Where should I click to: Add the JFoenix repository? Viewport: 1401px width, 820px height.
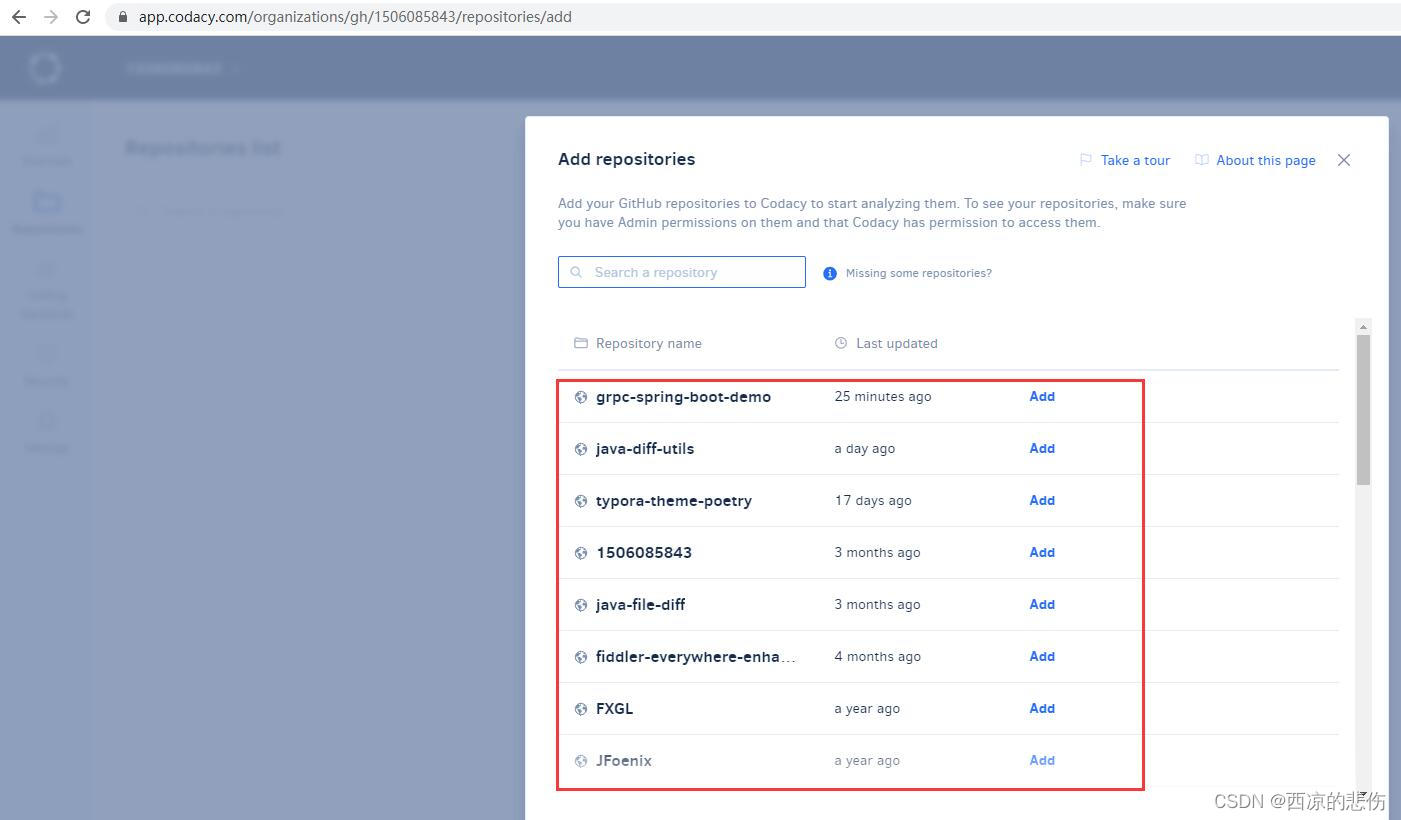coord(1042,760)
